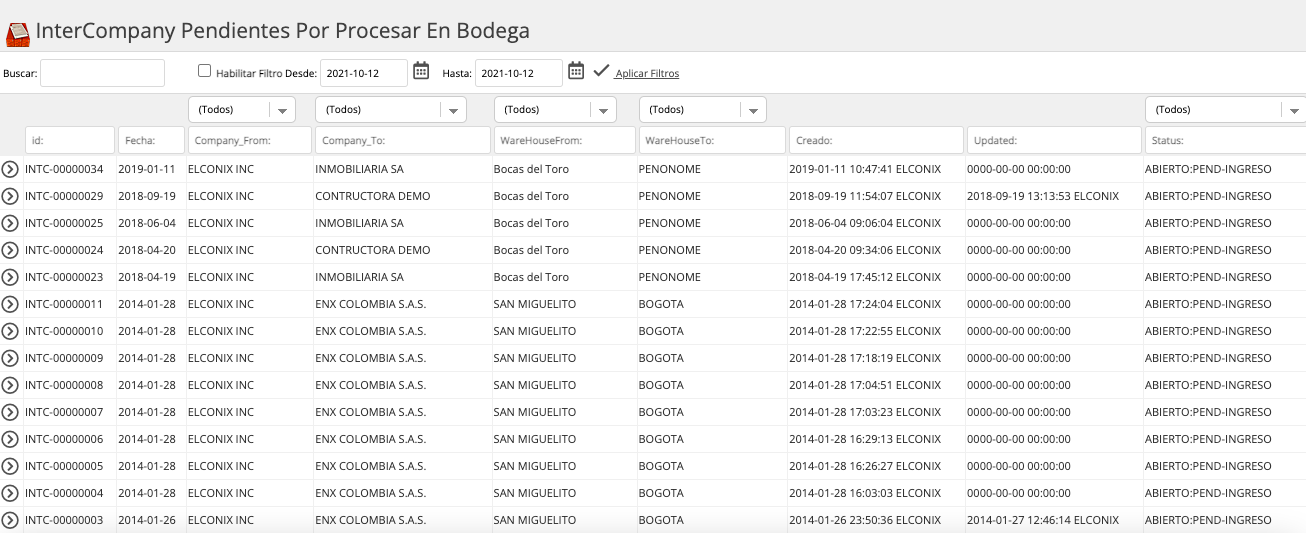This screenshot has width=1306, height=533.
Task: Click the Company_To filter field
Action: (403, 141)
